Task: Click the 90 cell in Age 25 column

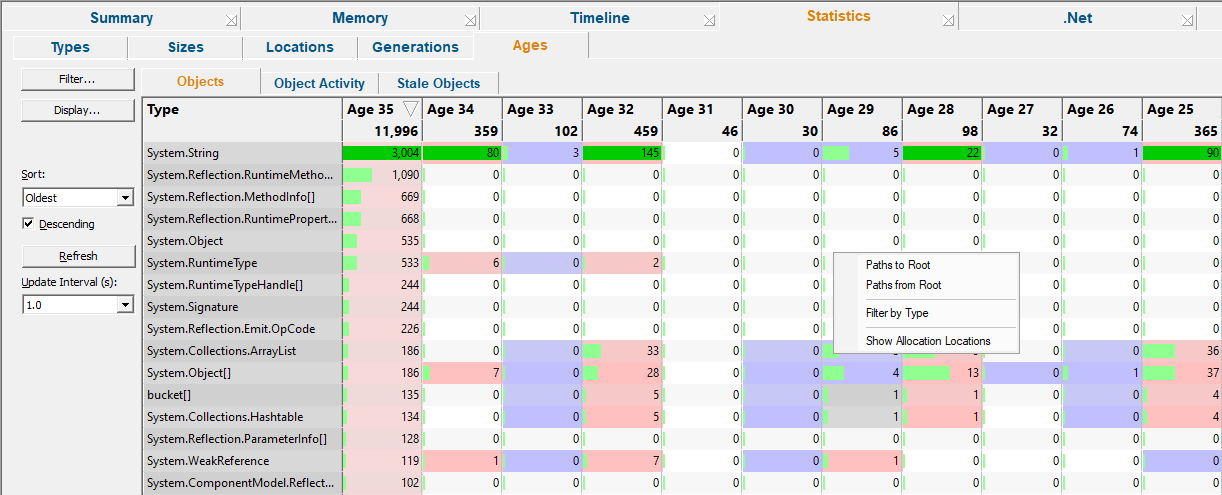Action: (x=1182, y=153)
